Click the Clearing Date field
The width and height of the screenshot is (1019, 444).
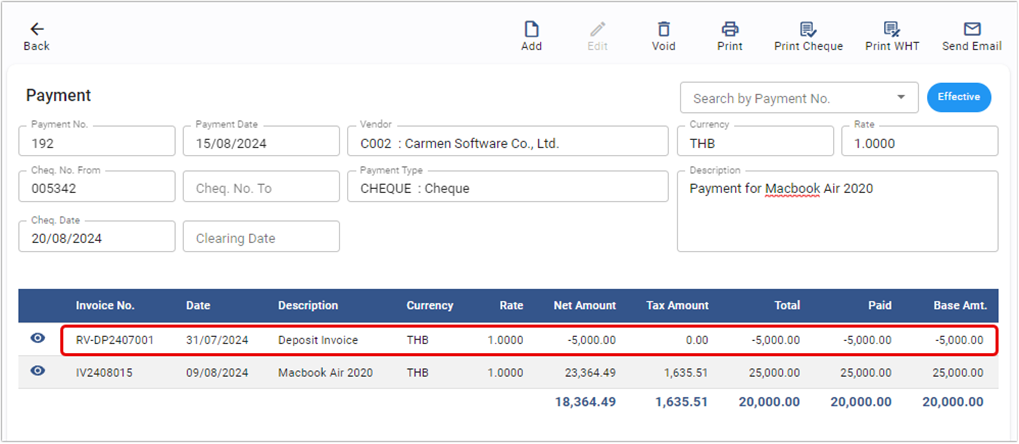tap(261, 238)
